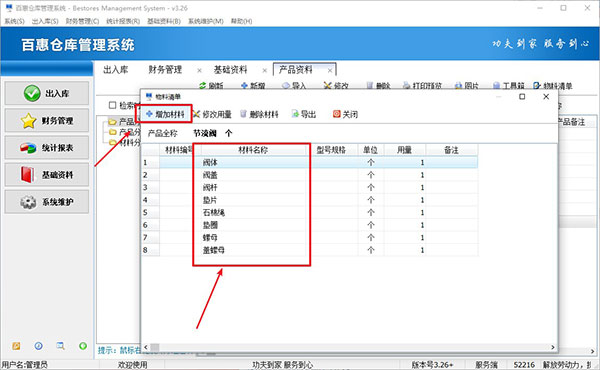The image size is (600, 370).
Task: Click the dialog horizontal scrollbar left arrow
Action: (x=145, y=347)
